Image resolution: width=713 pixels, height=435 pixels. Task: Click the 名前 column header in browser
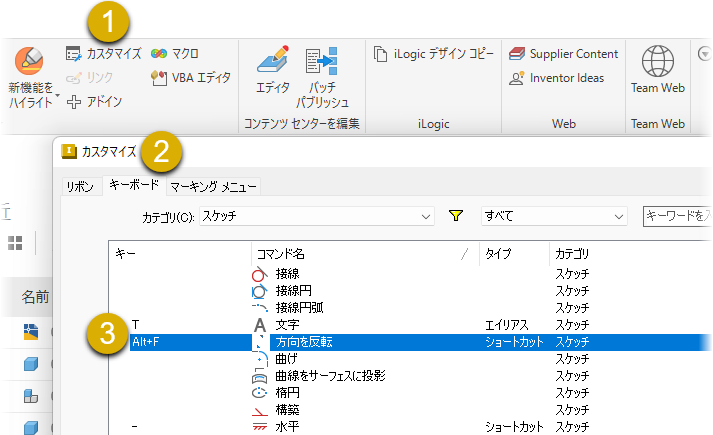coord(35,297)
